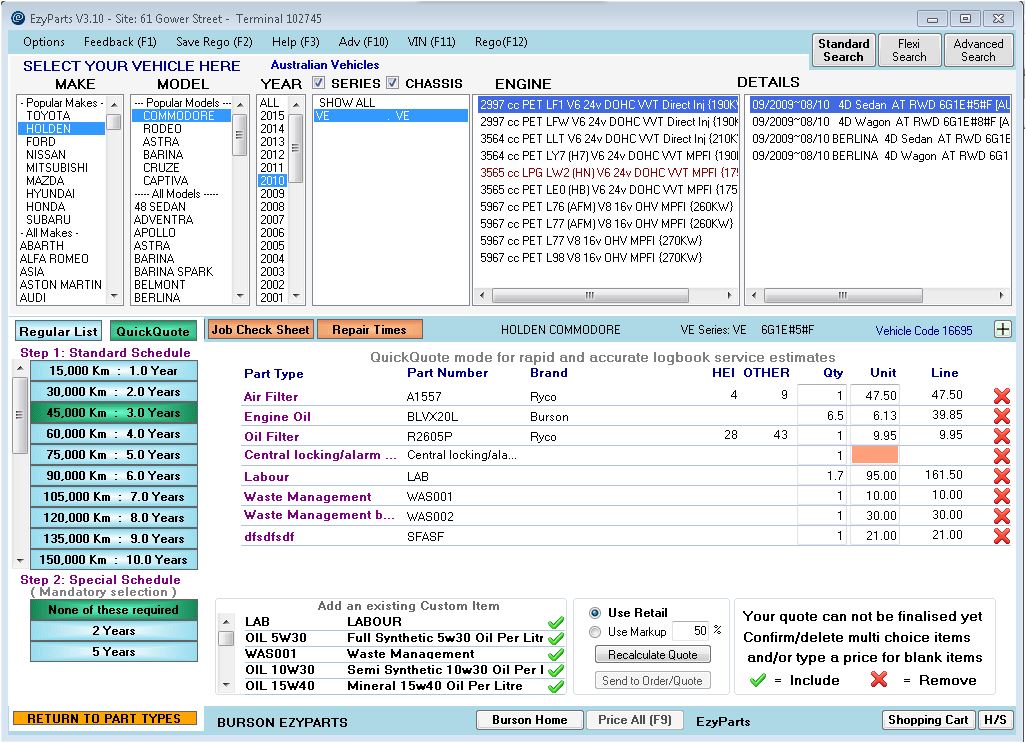Remove the Oil Filter line item
1026x743 pixels.
tap(1001, 436)
